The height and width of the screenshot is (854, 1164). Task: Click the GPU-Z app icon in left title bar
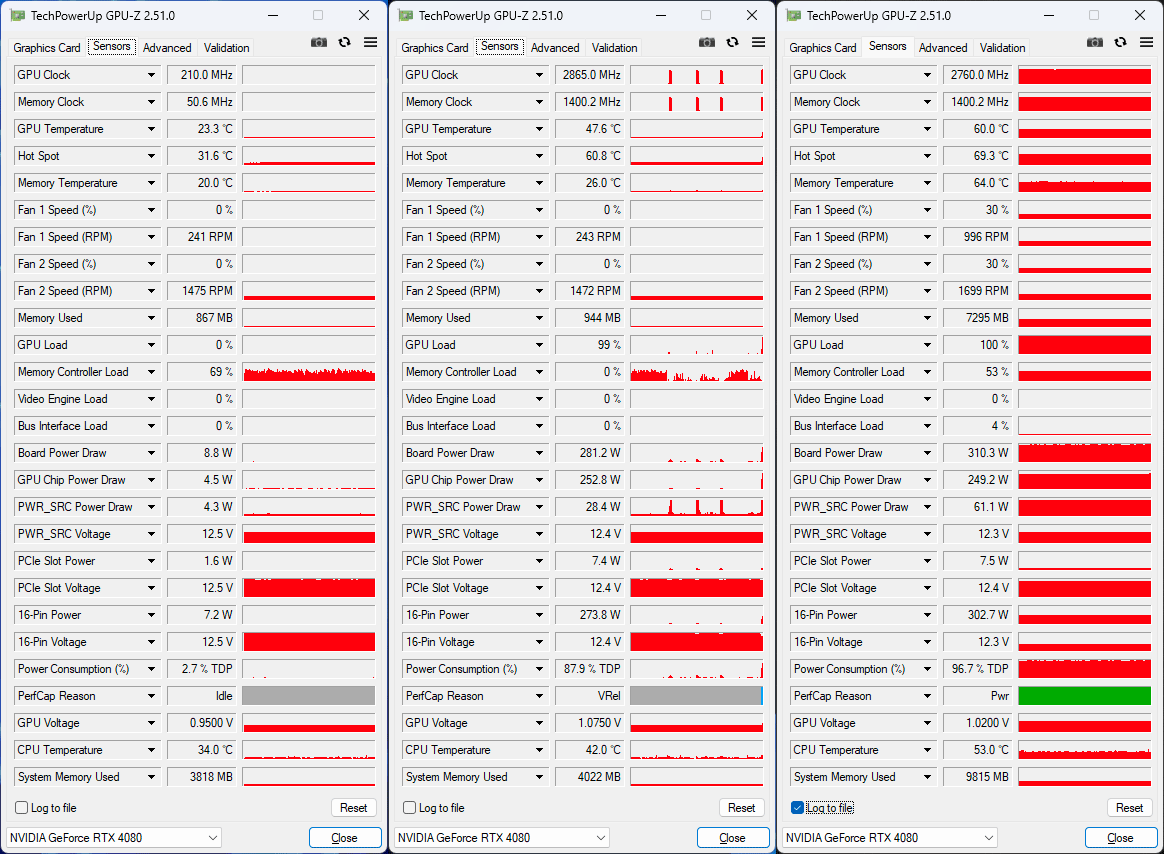(17, 15)
